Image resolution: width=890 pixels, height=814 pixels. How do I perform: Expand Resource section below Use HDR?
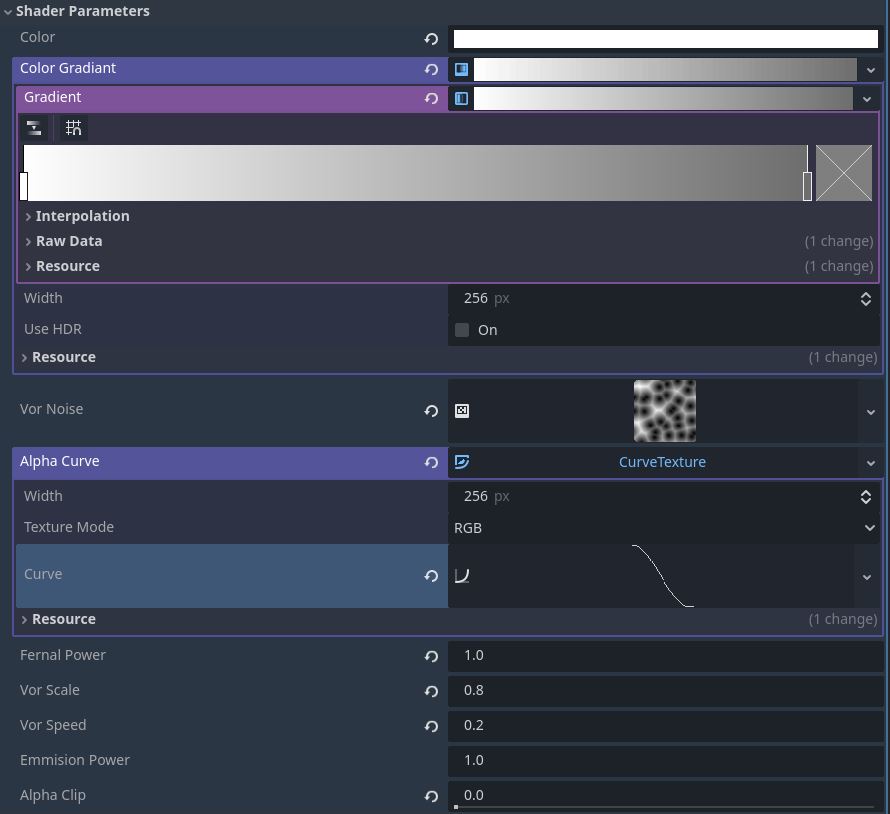24,358
